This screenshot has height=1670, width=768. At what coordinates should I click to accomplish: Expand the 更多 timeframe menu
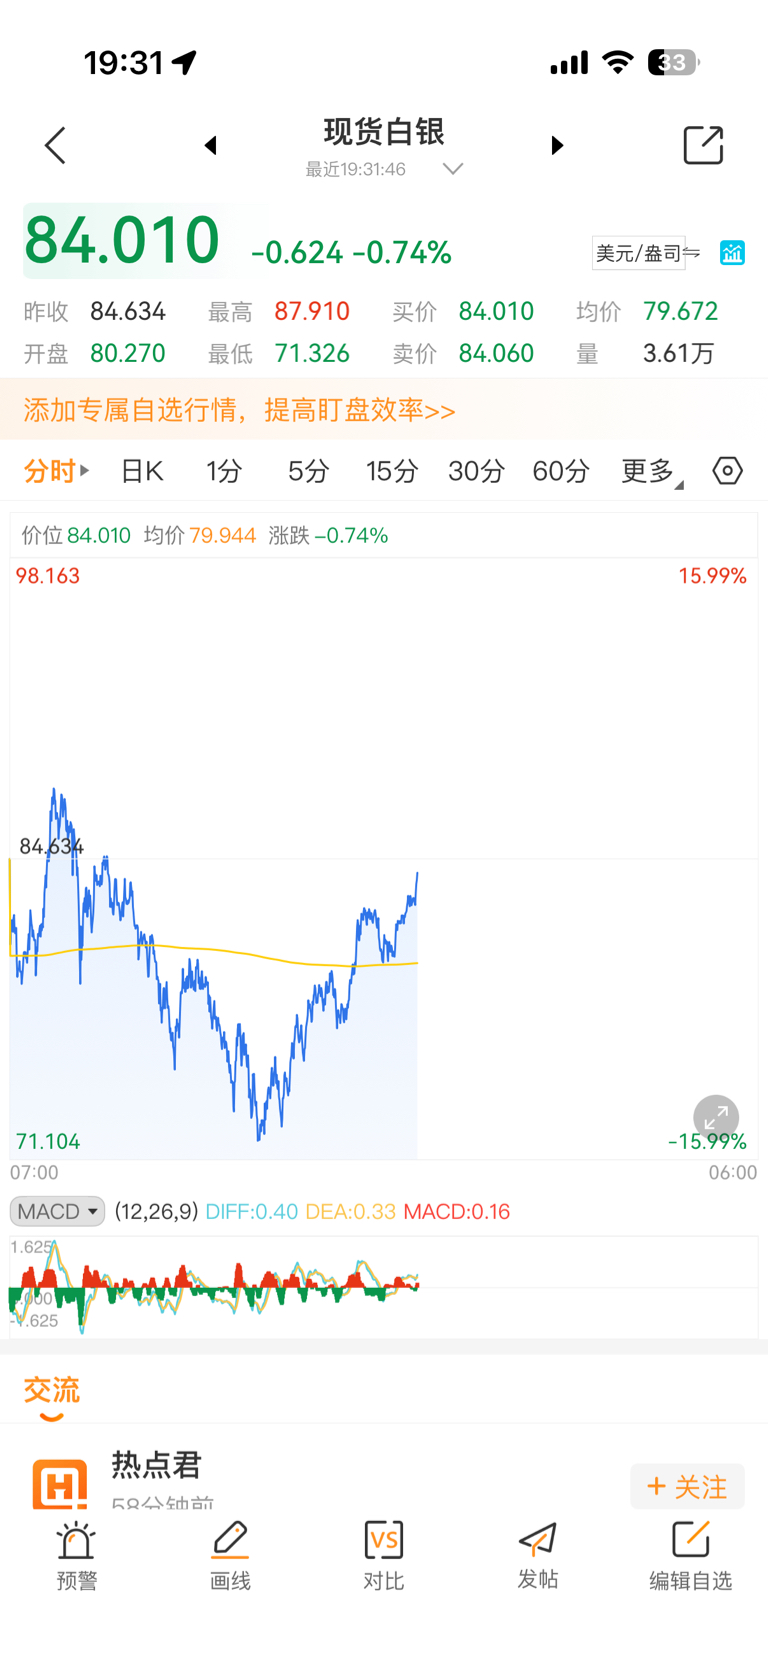tap(651, 471)
